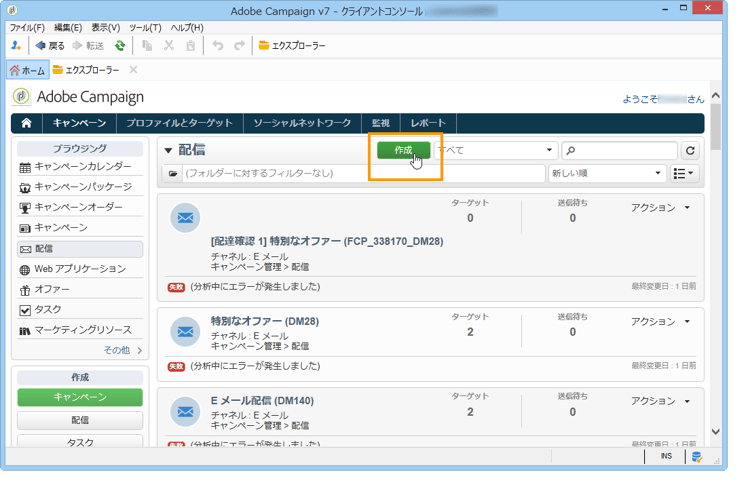Open the 編集(E) menu
Viewport: 750px width, 489px height.
click(68, 28)
